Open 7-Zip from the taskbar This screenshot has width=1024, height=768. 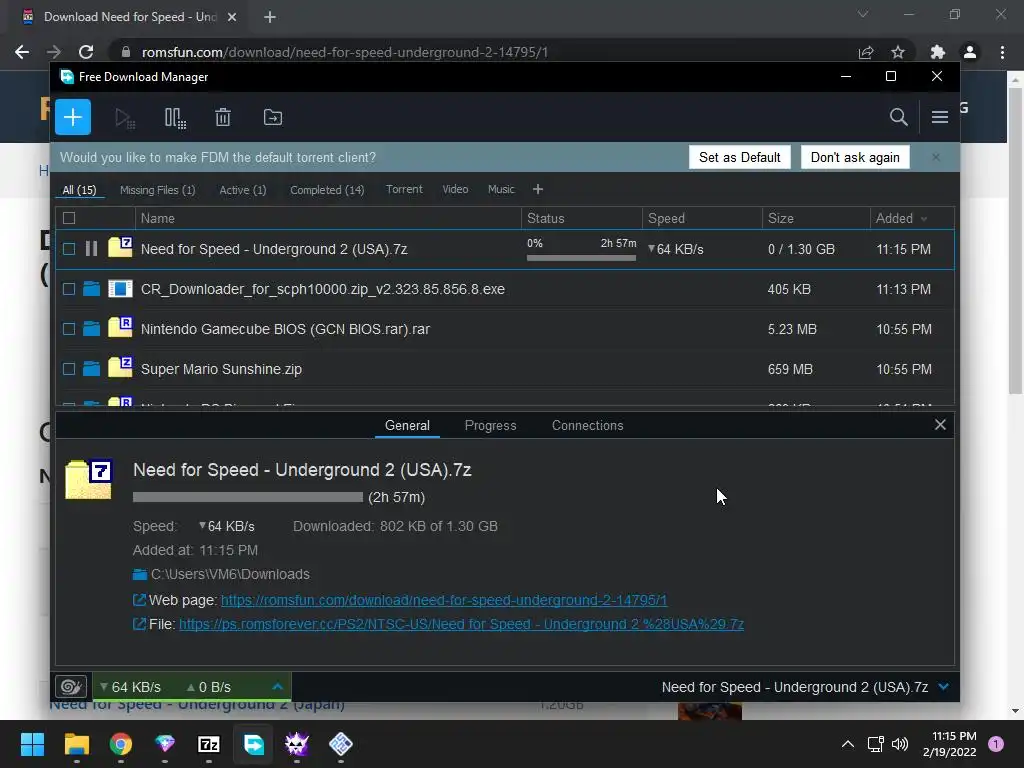(208, 744)
